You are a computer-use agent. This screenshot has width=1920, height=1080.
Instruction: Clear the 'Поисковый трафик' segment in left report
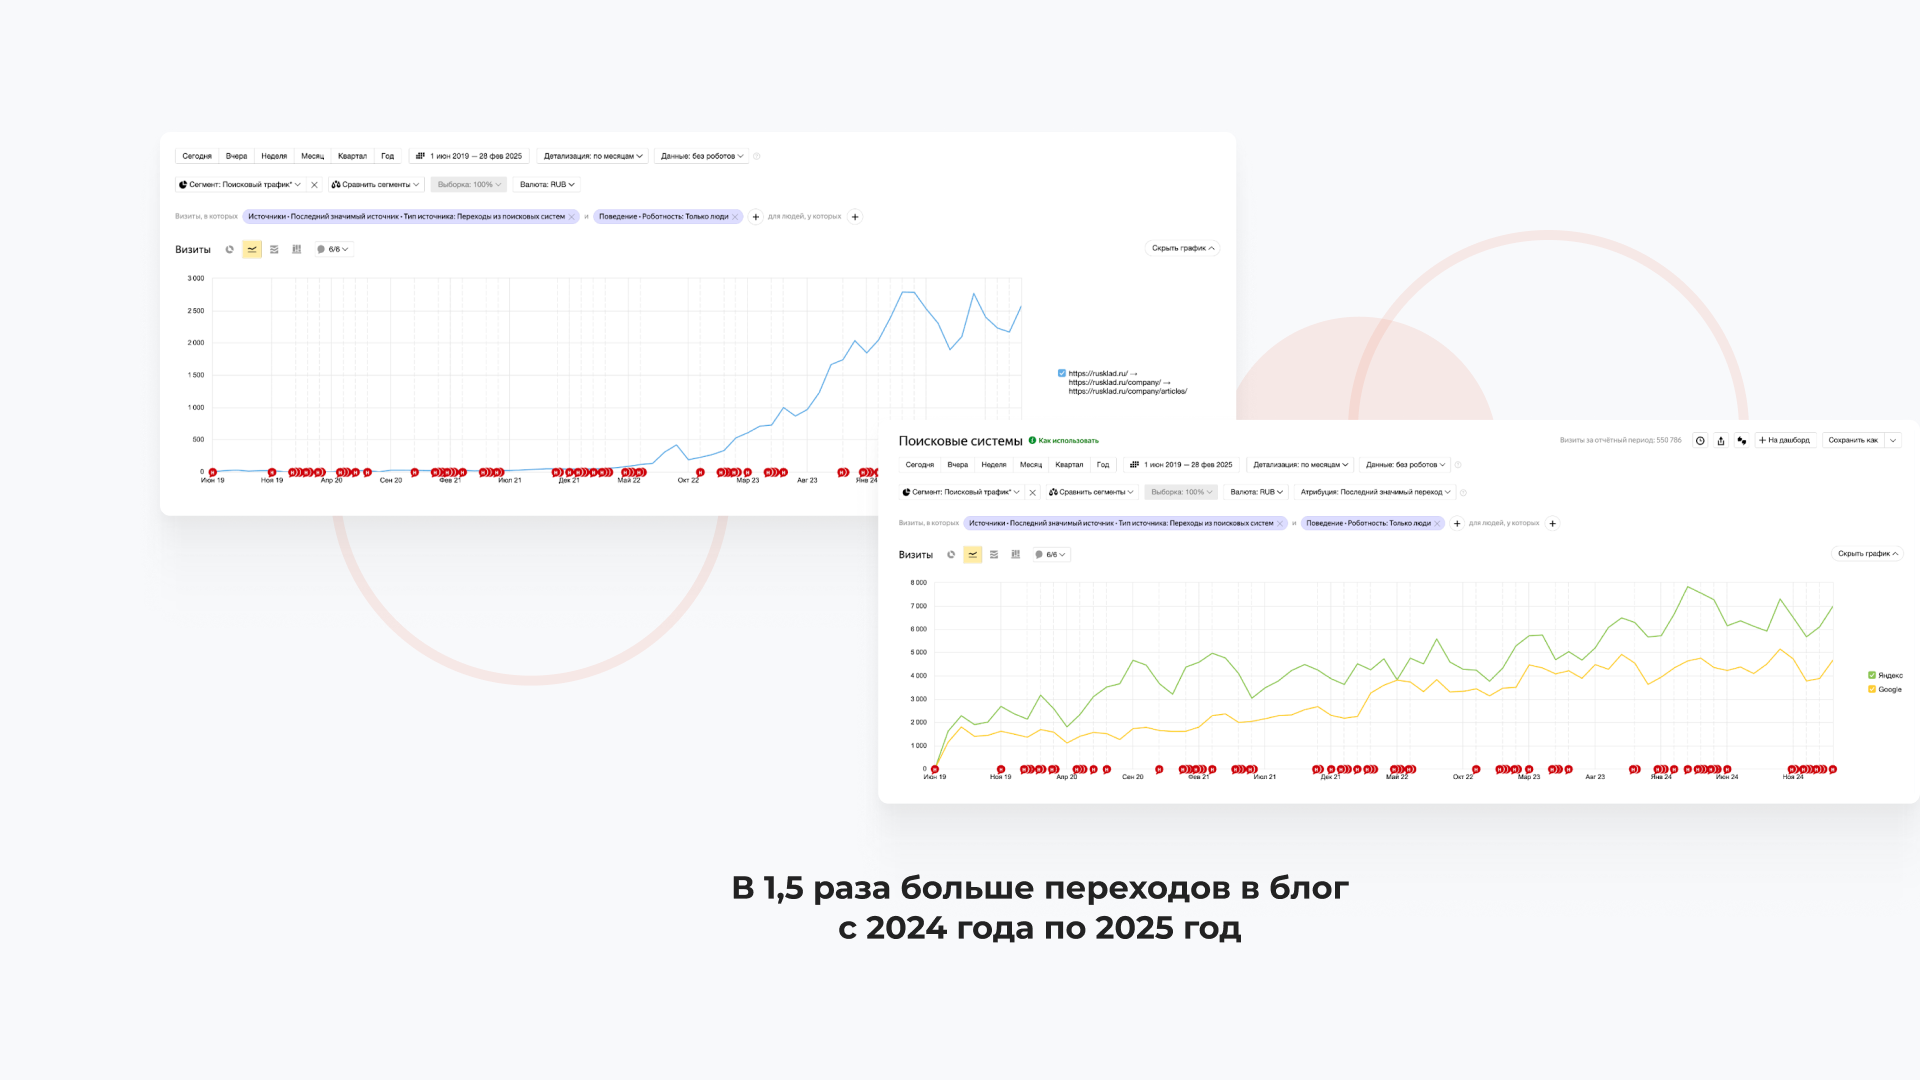pos(314,185)
